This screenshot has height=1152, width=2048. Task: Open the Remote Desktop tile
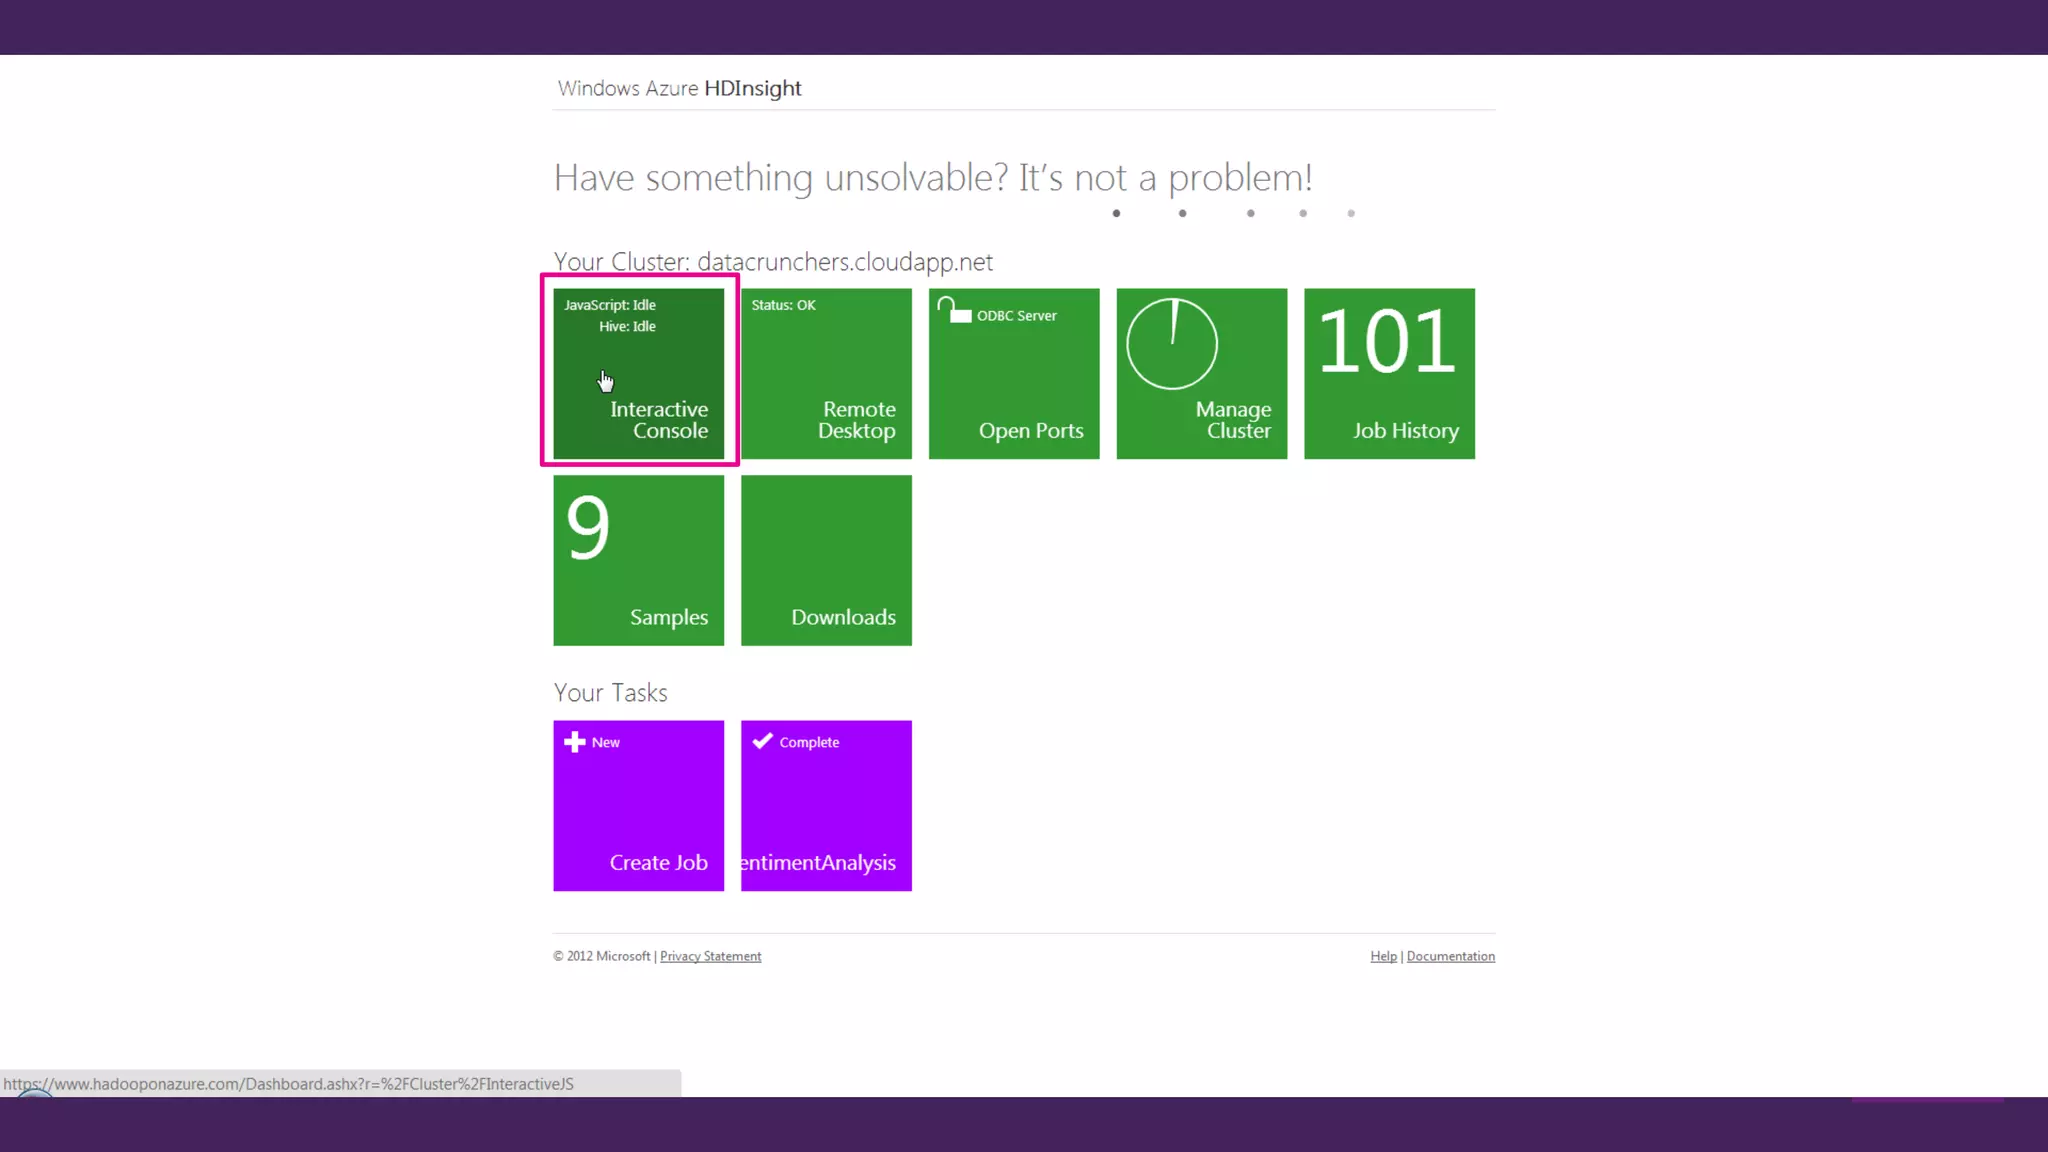(x=826, y=373)
